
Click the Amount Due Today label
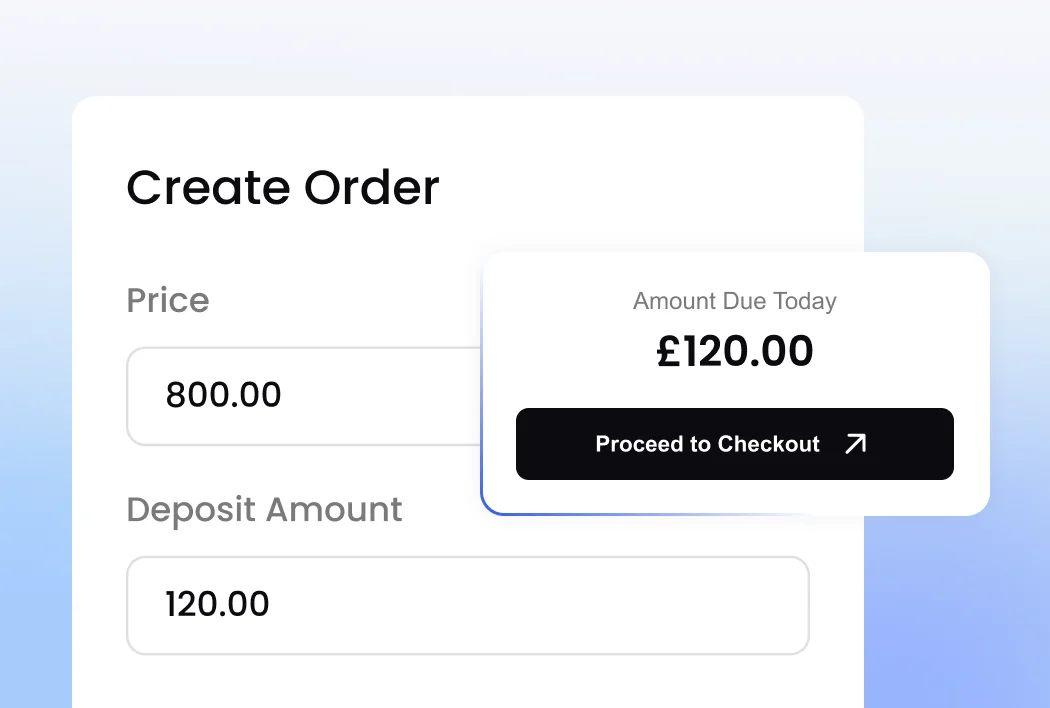tap(735, 300)
